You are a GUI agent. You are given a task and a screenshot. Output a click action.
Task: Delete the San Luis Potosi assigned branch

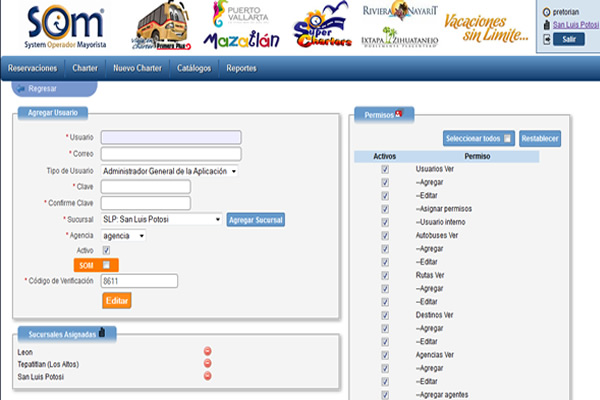pos(208,376)
